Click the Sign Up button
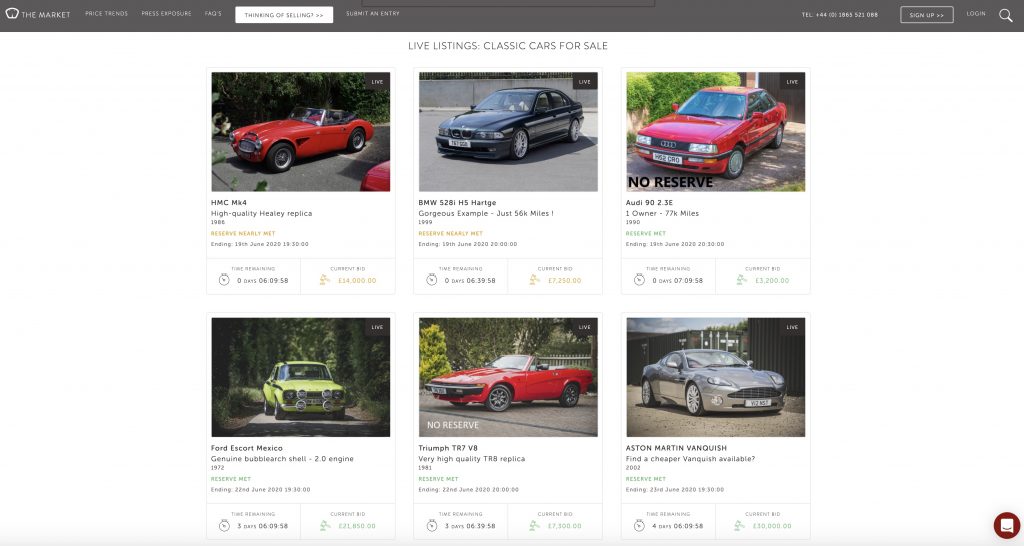1024x546 pixels. pyautogui.click(x=927, y=15)
